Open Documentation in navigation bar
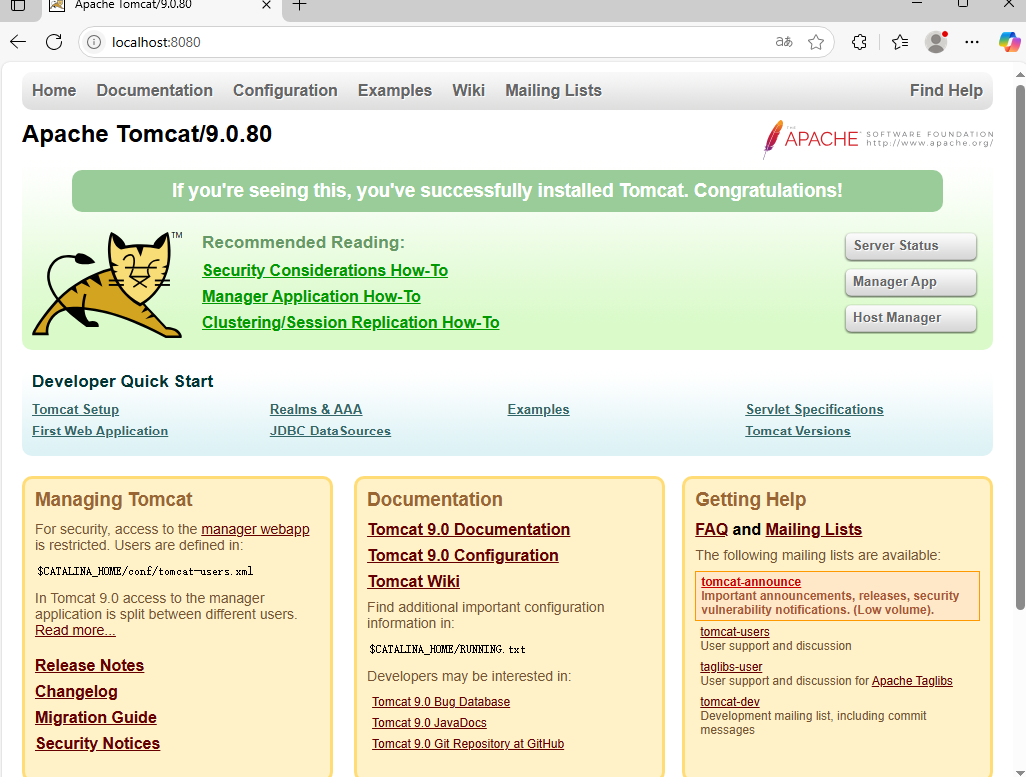This screenshot has width=1026, height=777. point(154,90)
